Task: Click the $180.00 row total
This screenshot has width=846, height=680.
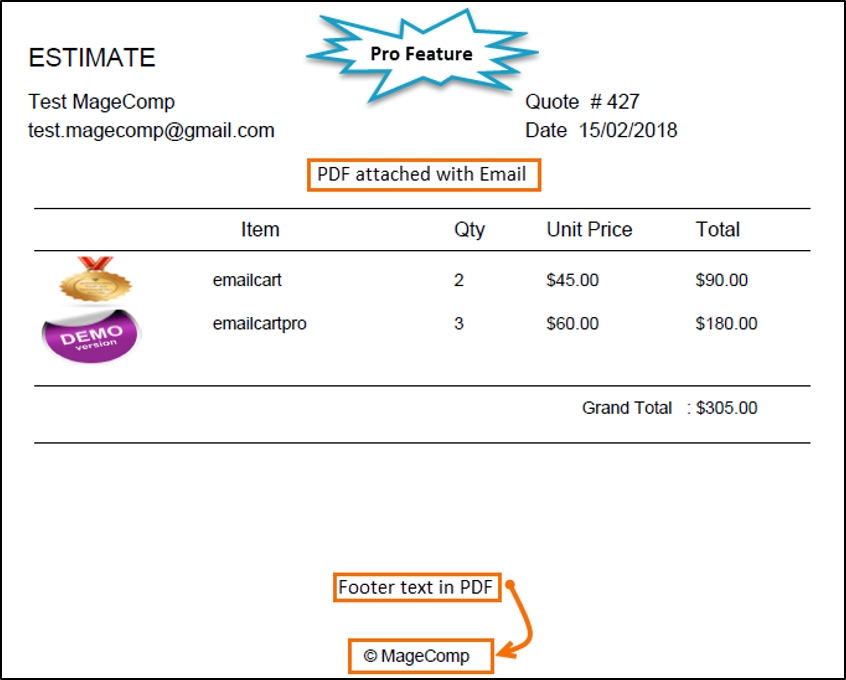Action: pos(726,324)
